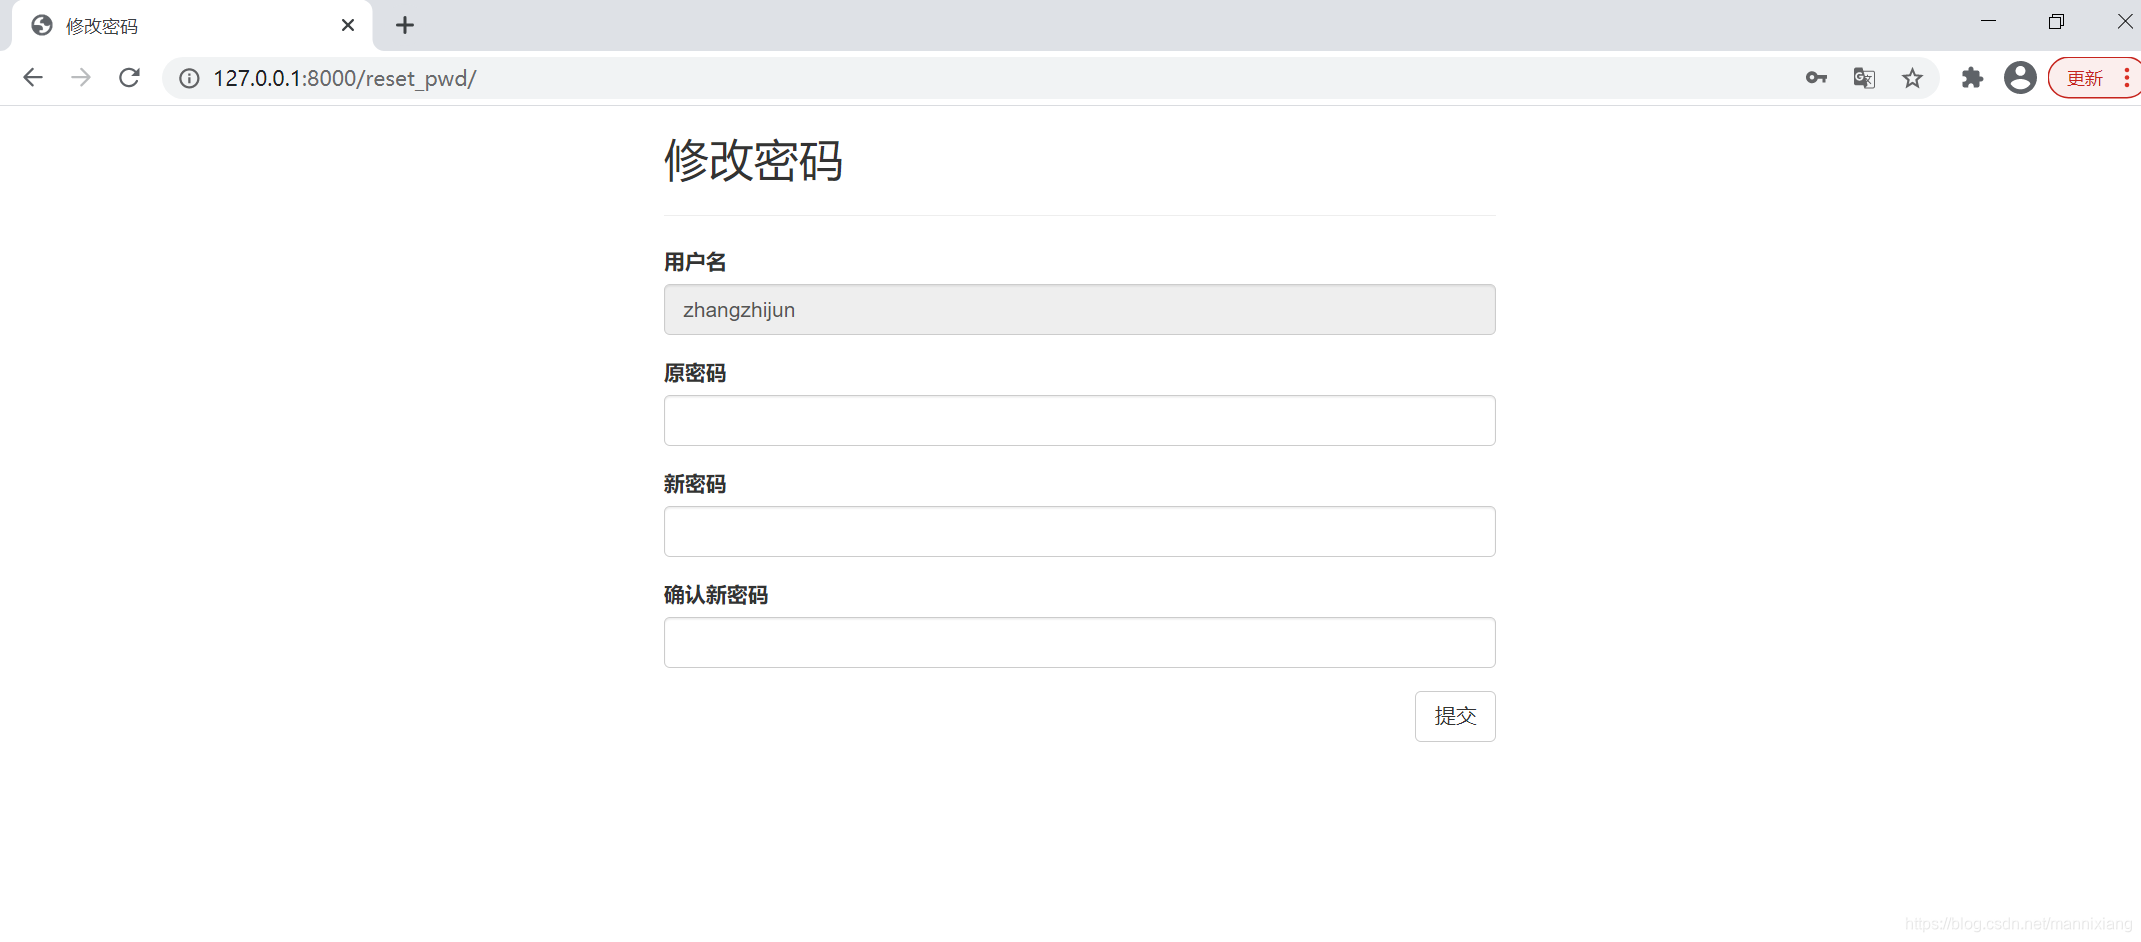Open the Chrome profile avatar

(2020, 78)
